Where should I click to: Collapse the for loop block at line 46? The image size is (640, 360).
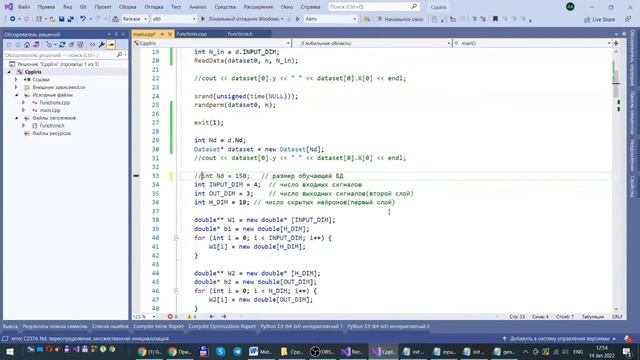coord(176,291)
